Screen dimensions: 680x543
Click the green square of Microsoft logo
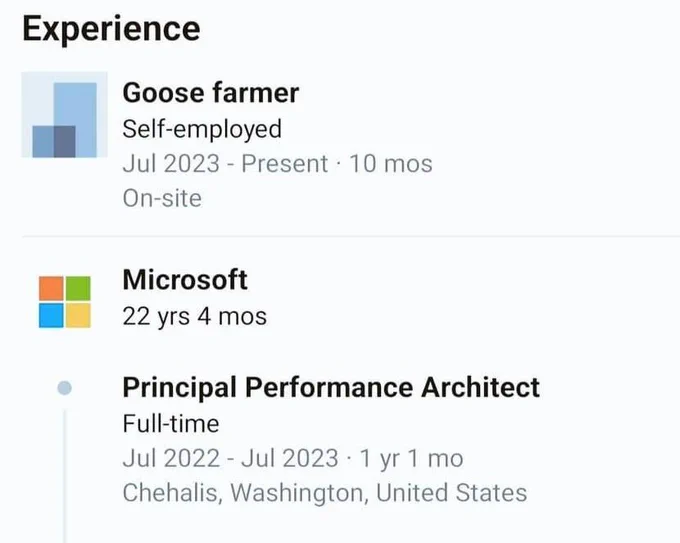[78, 290]
